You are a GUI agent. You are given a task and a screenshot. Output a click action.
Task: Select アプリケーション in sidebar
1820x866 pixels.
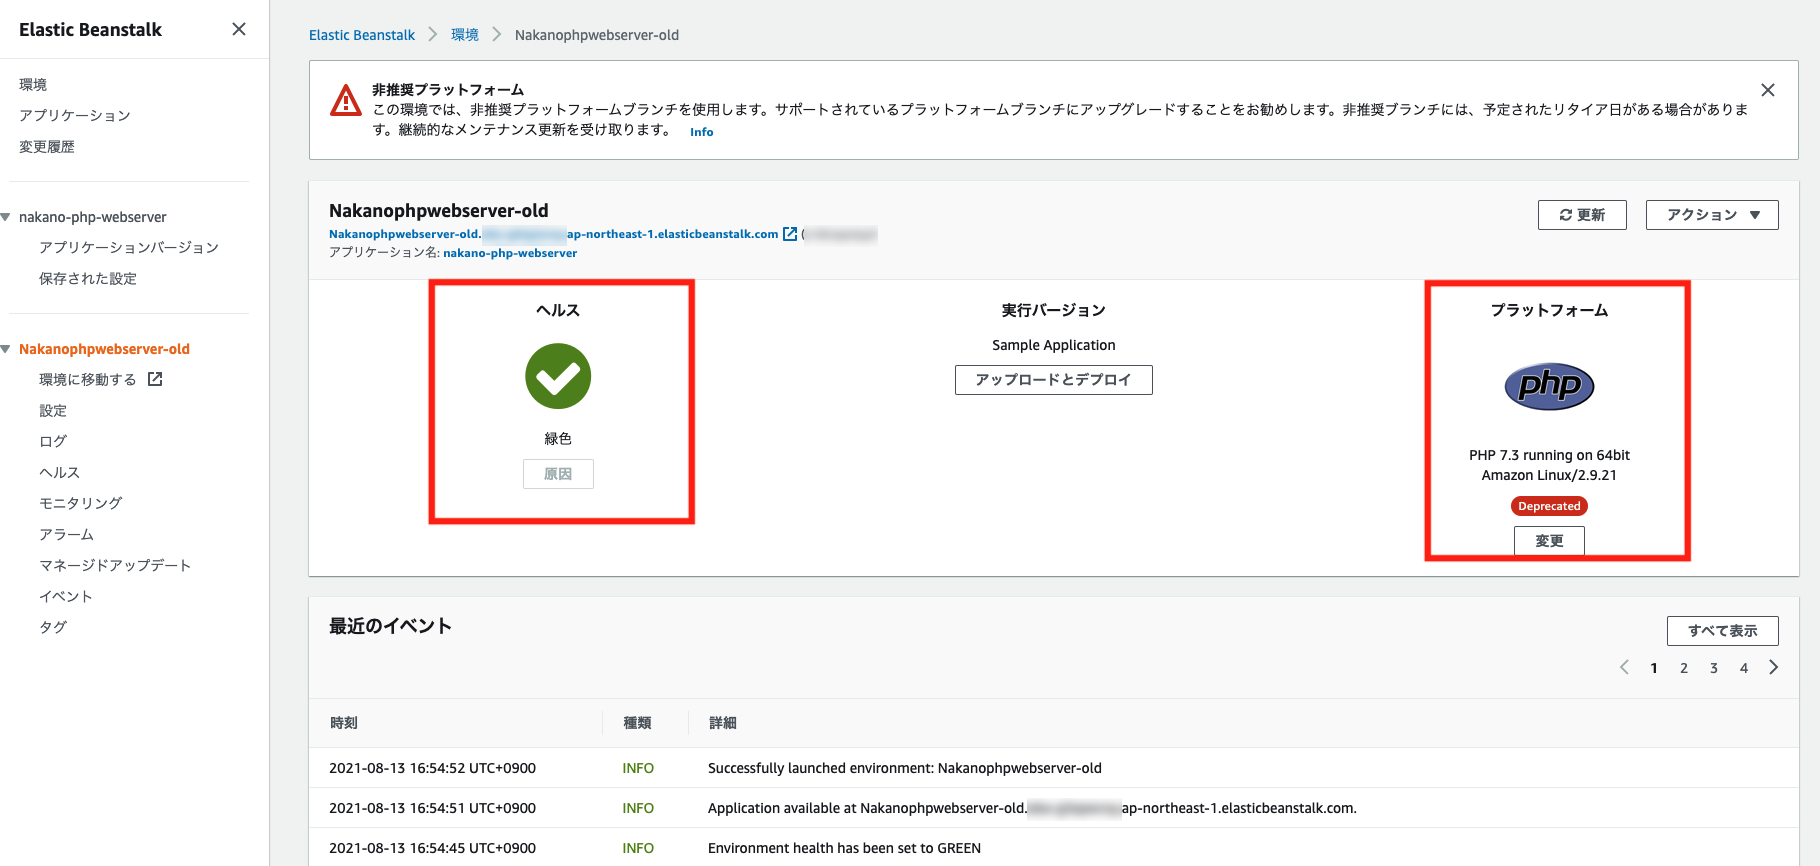pos(75,116)
